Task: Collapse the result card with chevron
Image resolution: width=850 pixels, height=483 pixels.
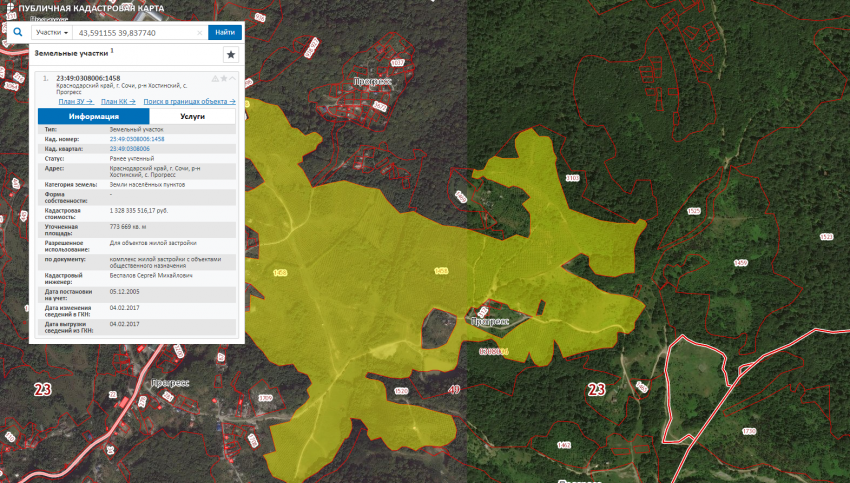Action: [x=233, y=78]
